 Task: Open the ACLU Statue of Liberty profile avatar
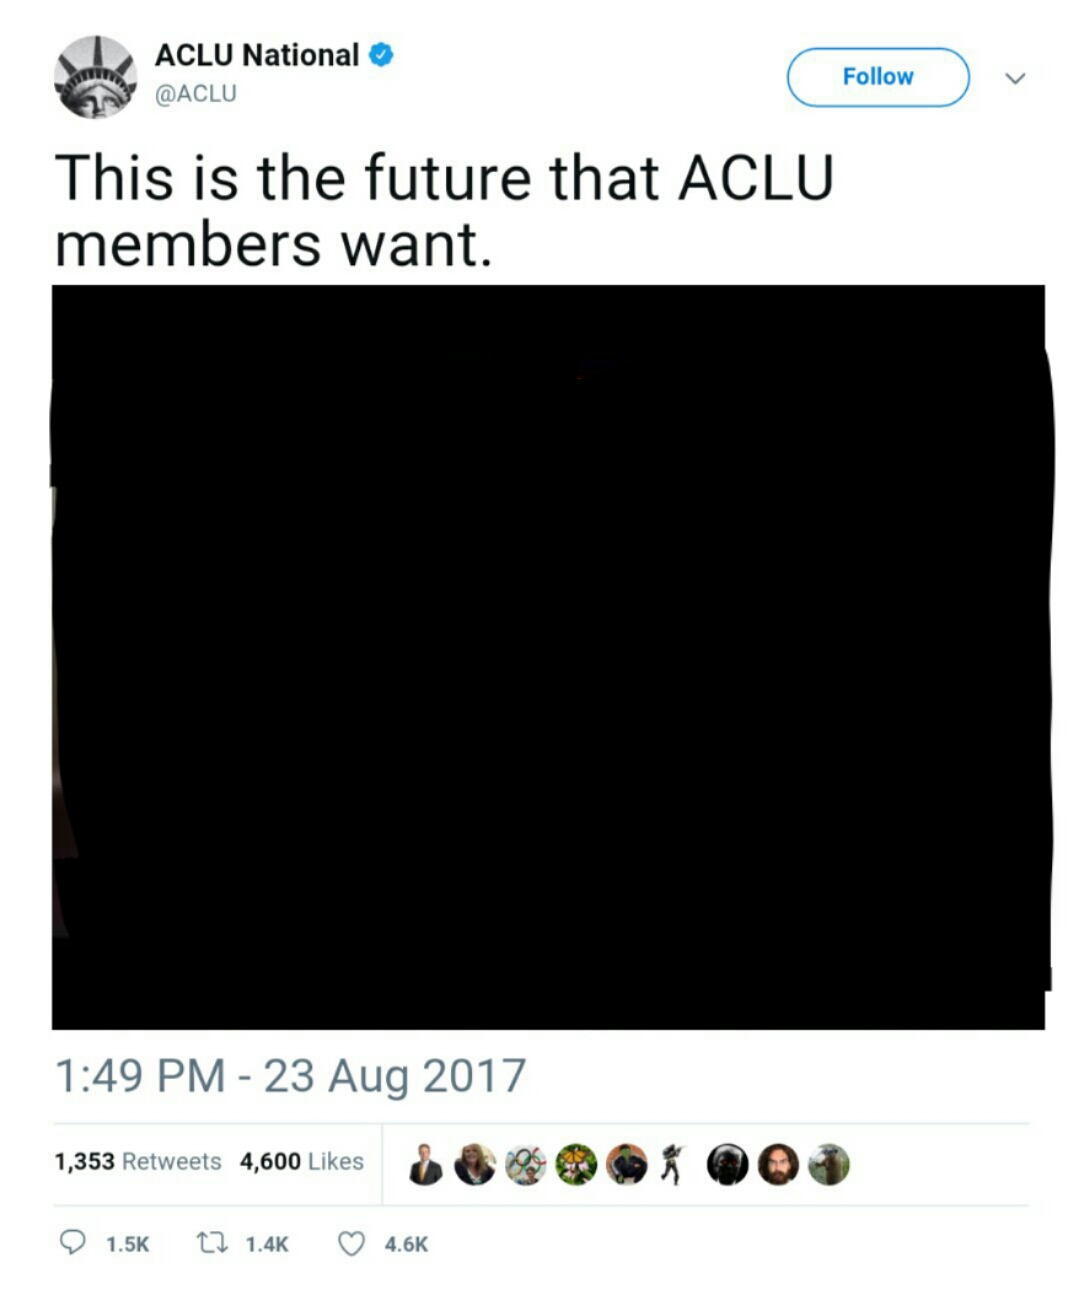pyautogui.click(x=95, y=77)
